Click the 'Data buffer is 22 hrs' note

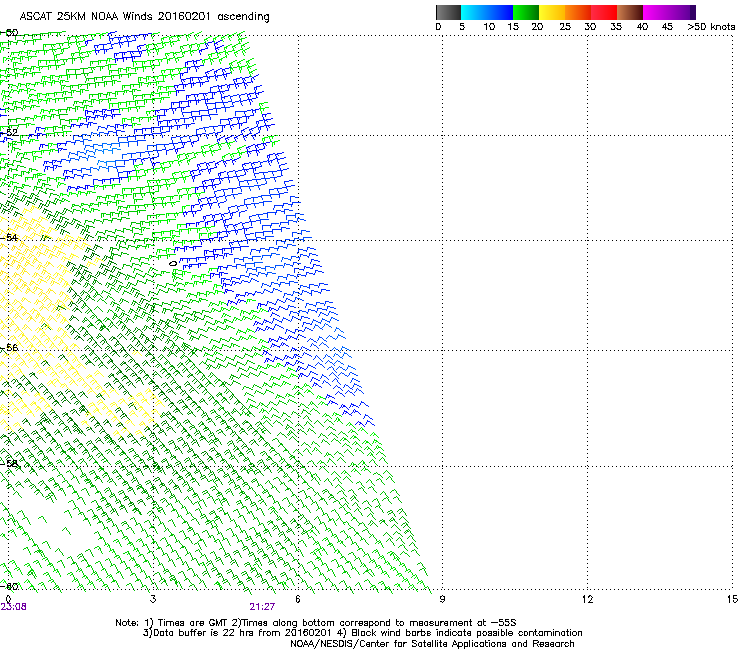[x=362, y=633]
